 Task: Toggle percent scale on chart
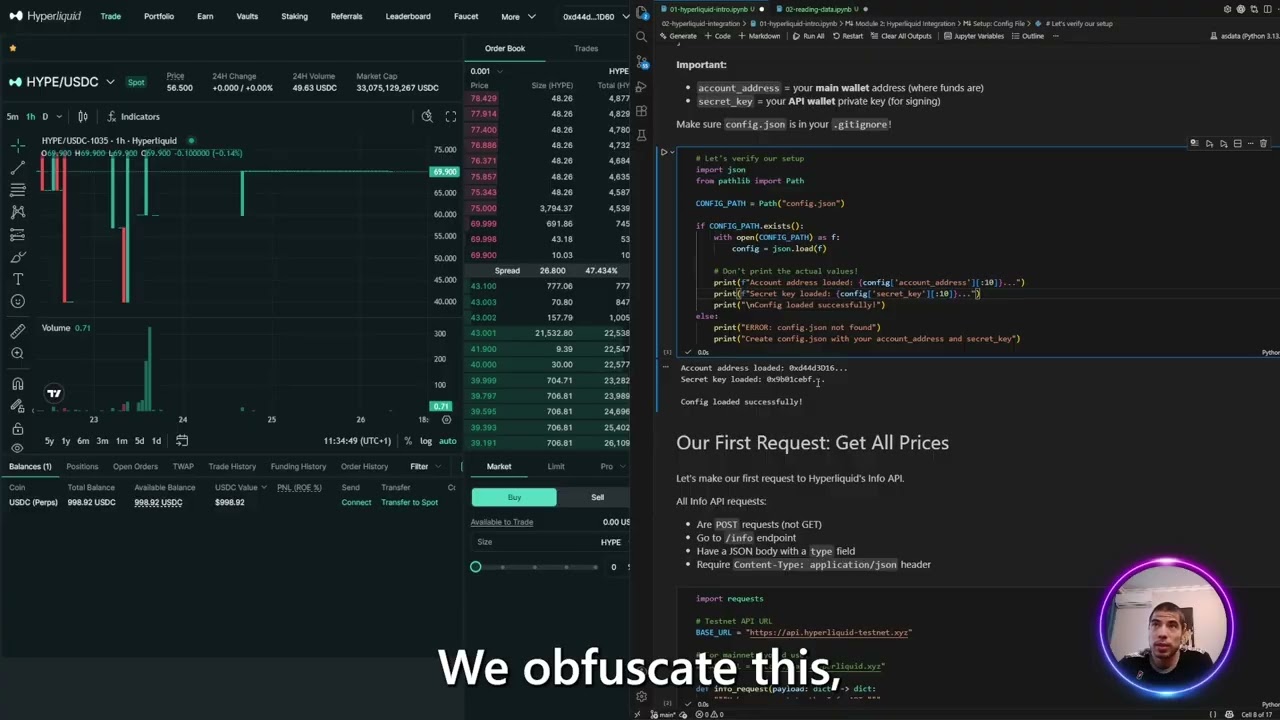tap(408, 441)
